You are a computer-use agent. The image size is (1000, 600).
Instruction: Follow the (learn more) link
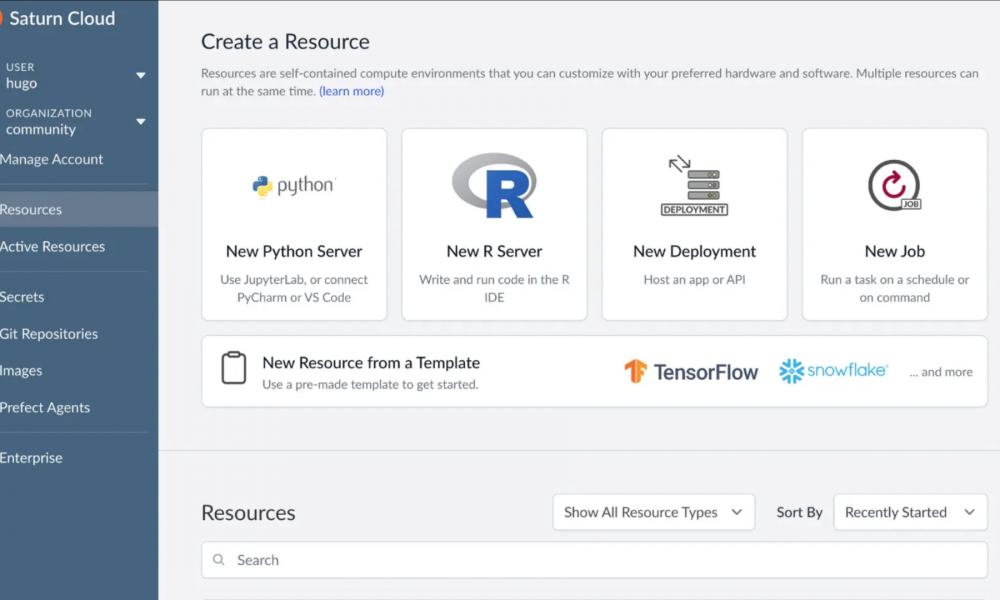351,91
